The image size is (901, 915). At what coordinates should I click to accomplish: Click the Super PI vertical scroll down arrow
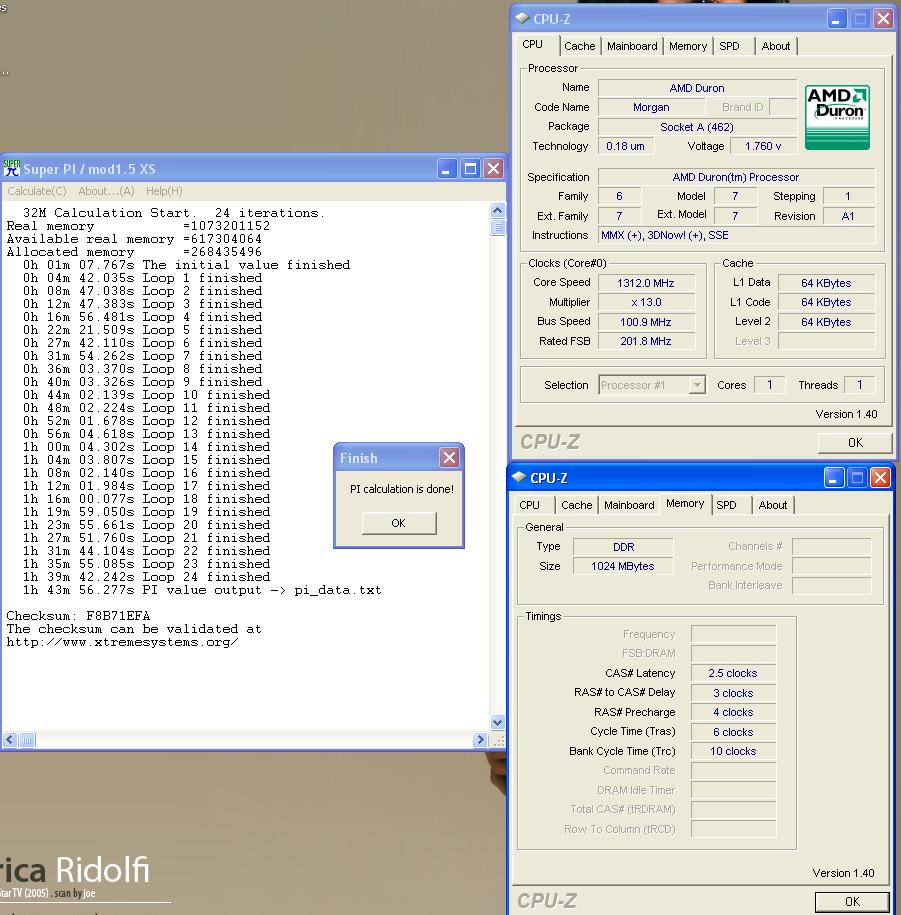[498, 722]
